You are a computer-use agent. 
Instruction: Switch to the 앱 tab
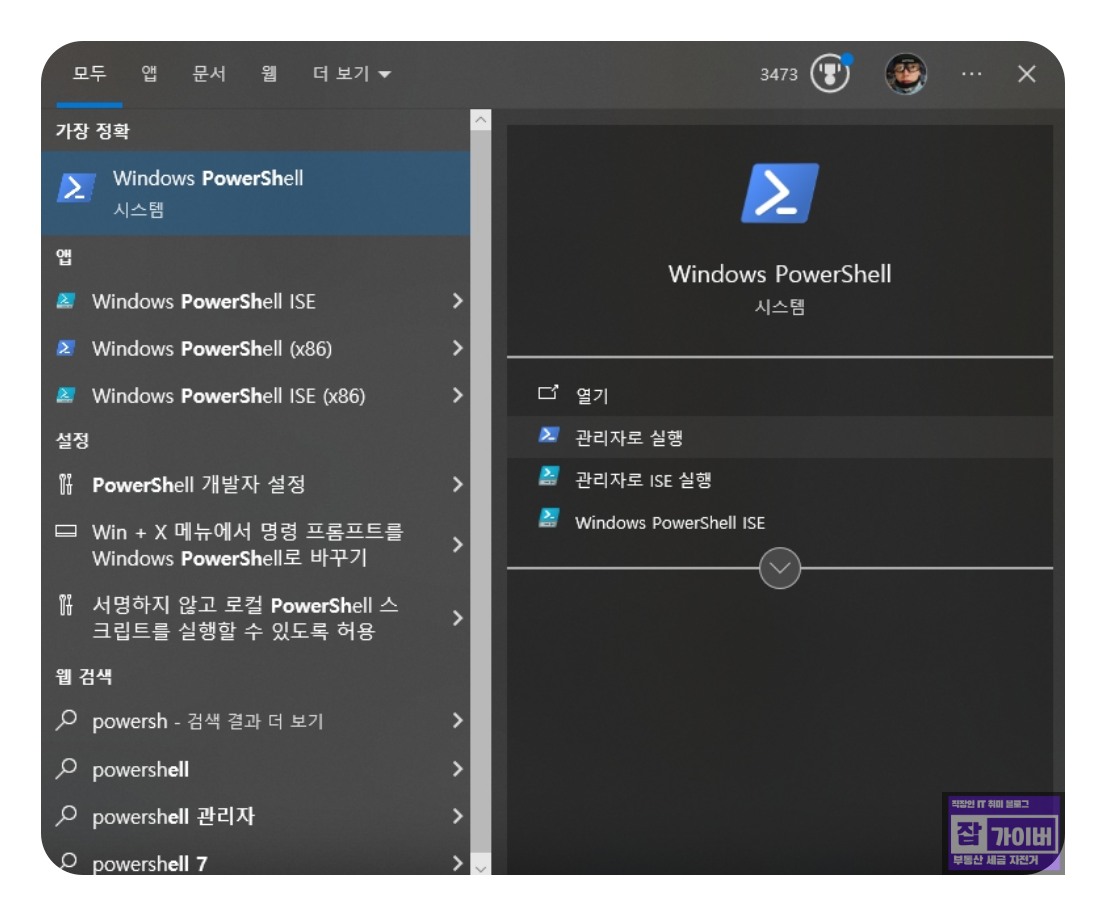(149, 73)
